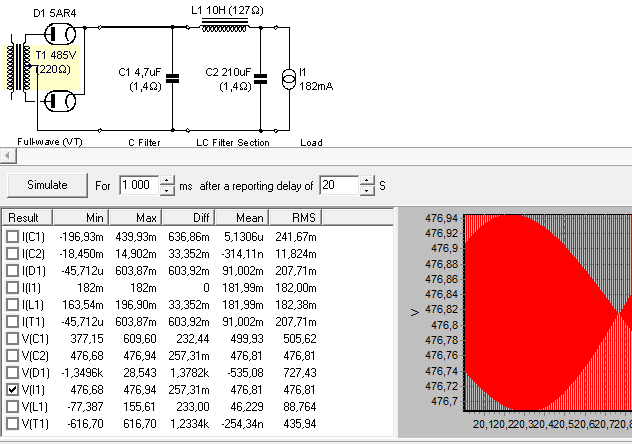Select the I1 182mA current load symbol
This screenshot has height=444, width=632.
pos(289,77)
